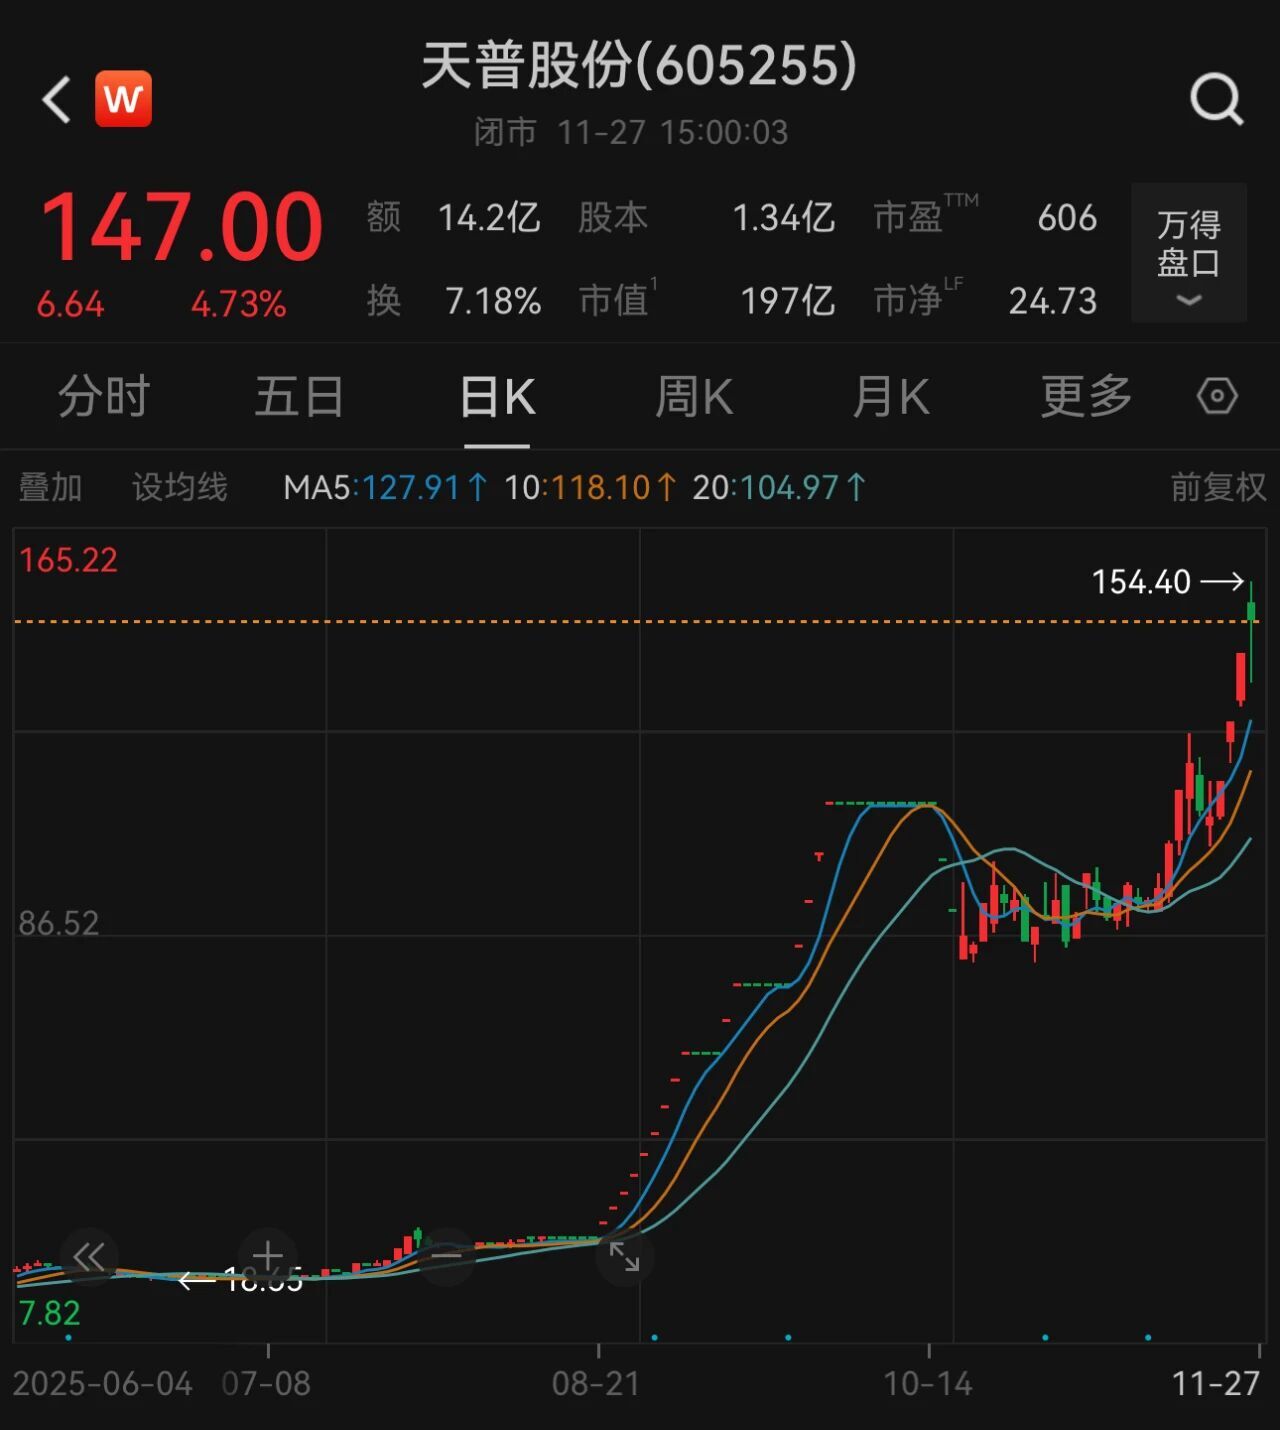
Task: Toggle the MA20 moving average display
Action: 778,489
